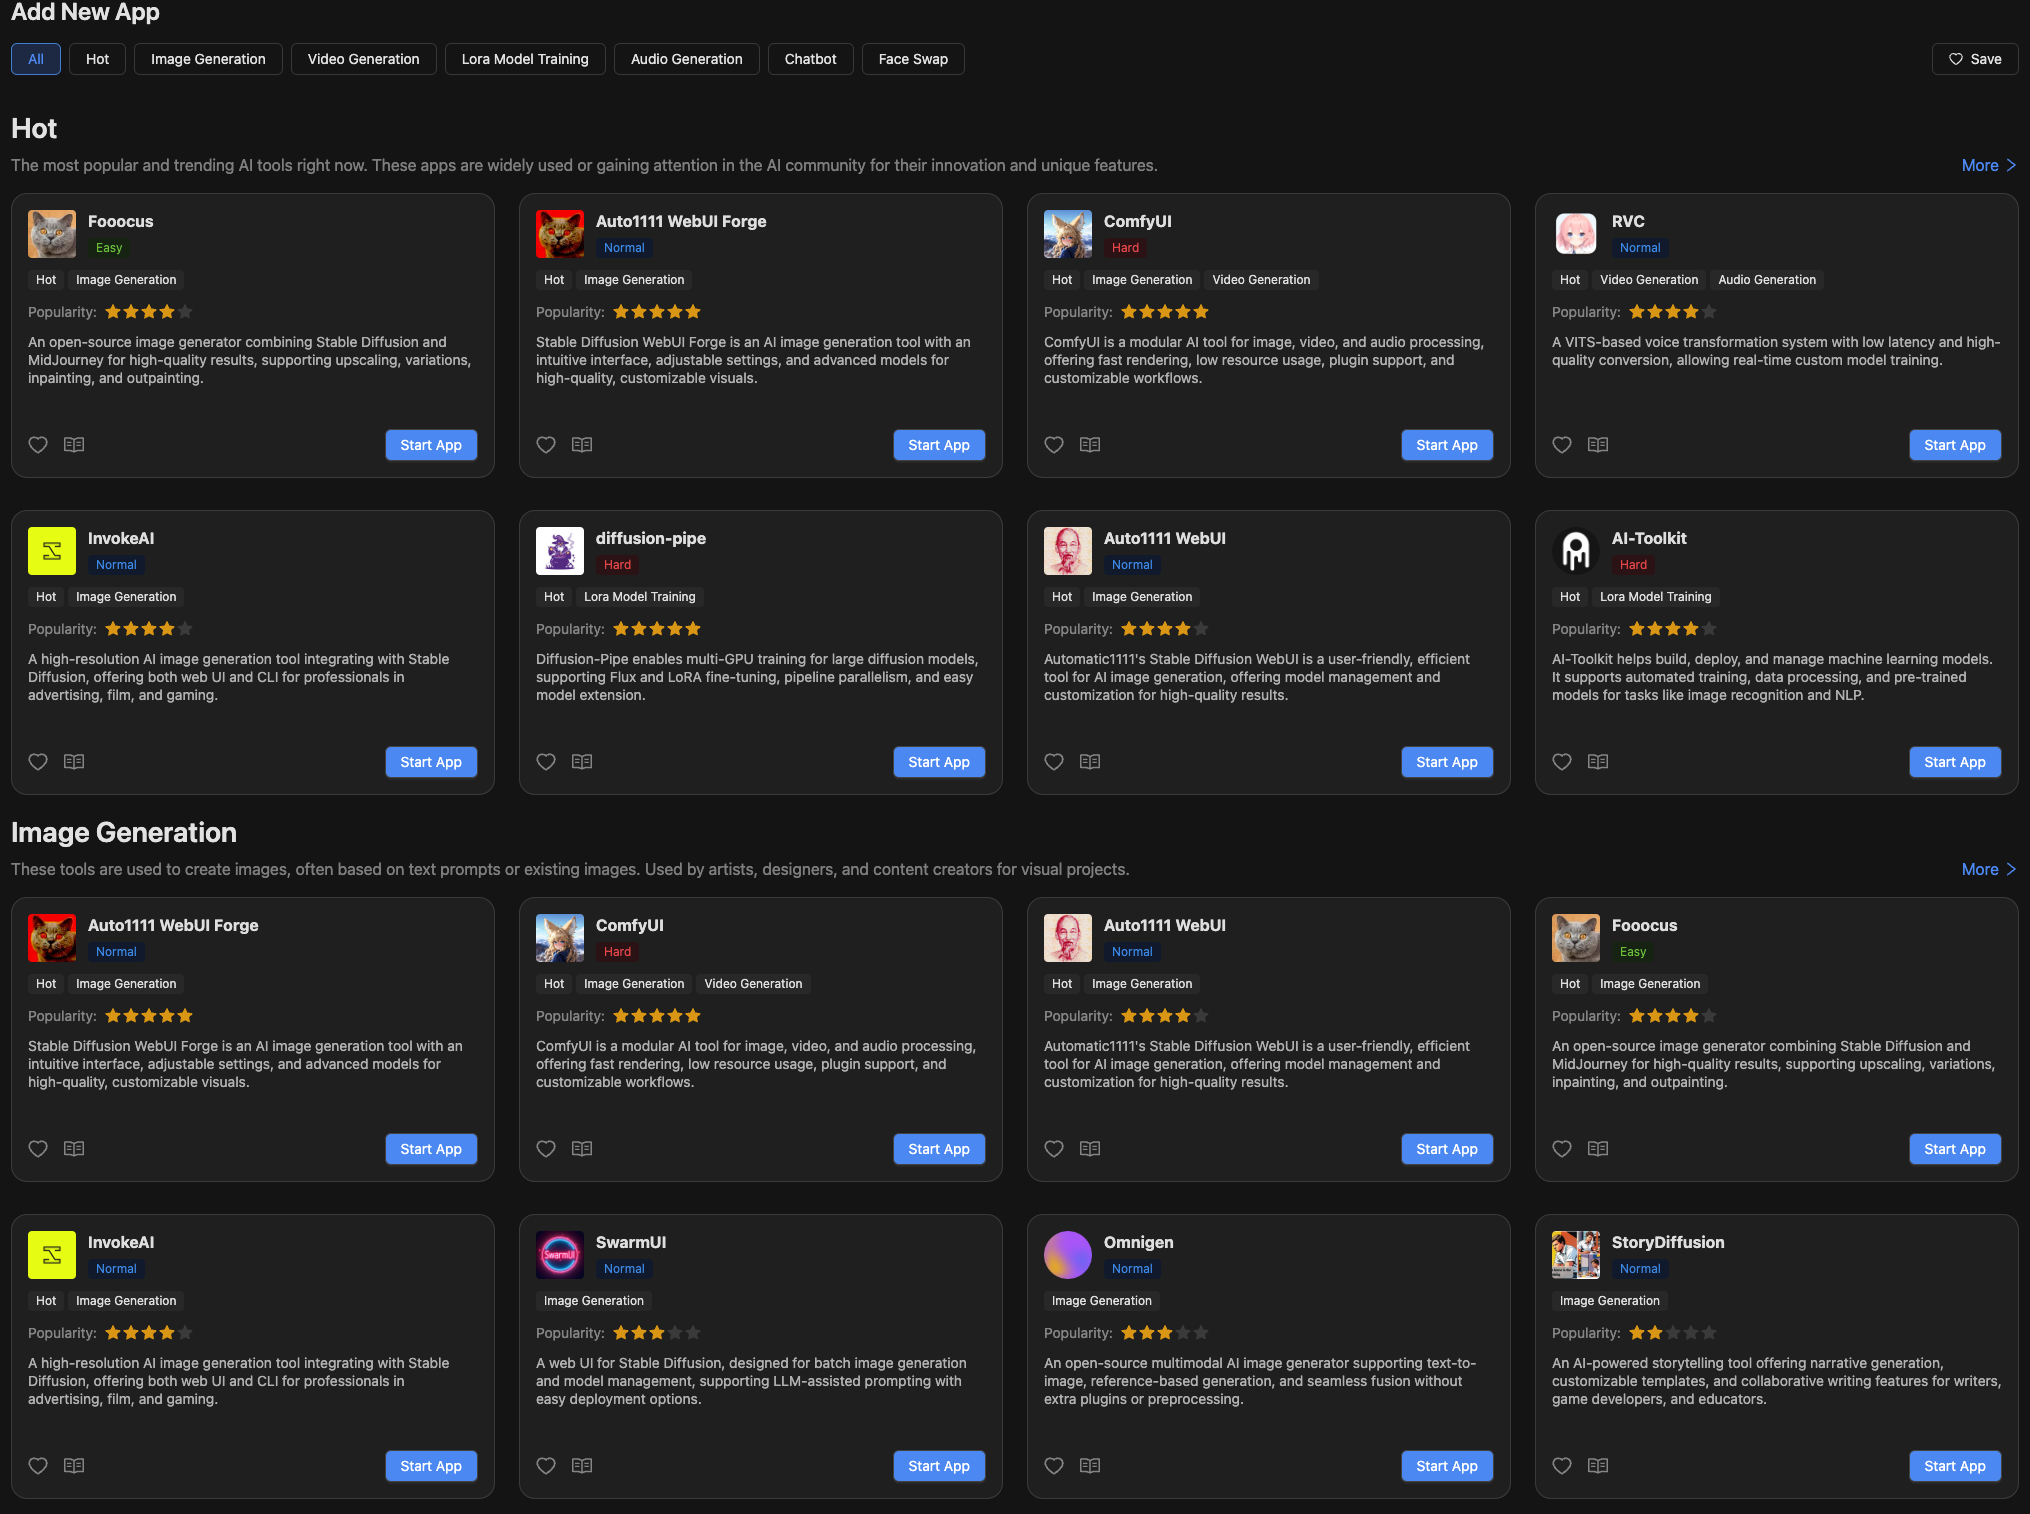Start the AI-Toolkit app
The width and height of the screenshot is (2030, 1514).
click(1955, 762)
